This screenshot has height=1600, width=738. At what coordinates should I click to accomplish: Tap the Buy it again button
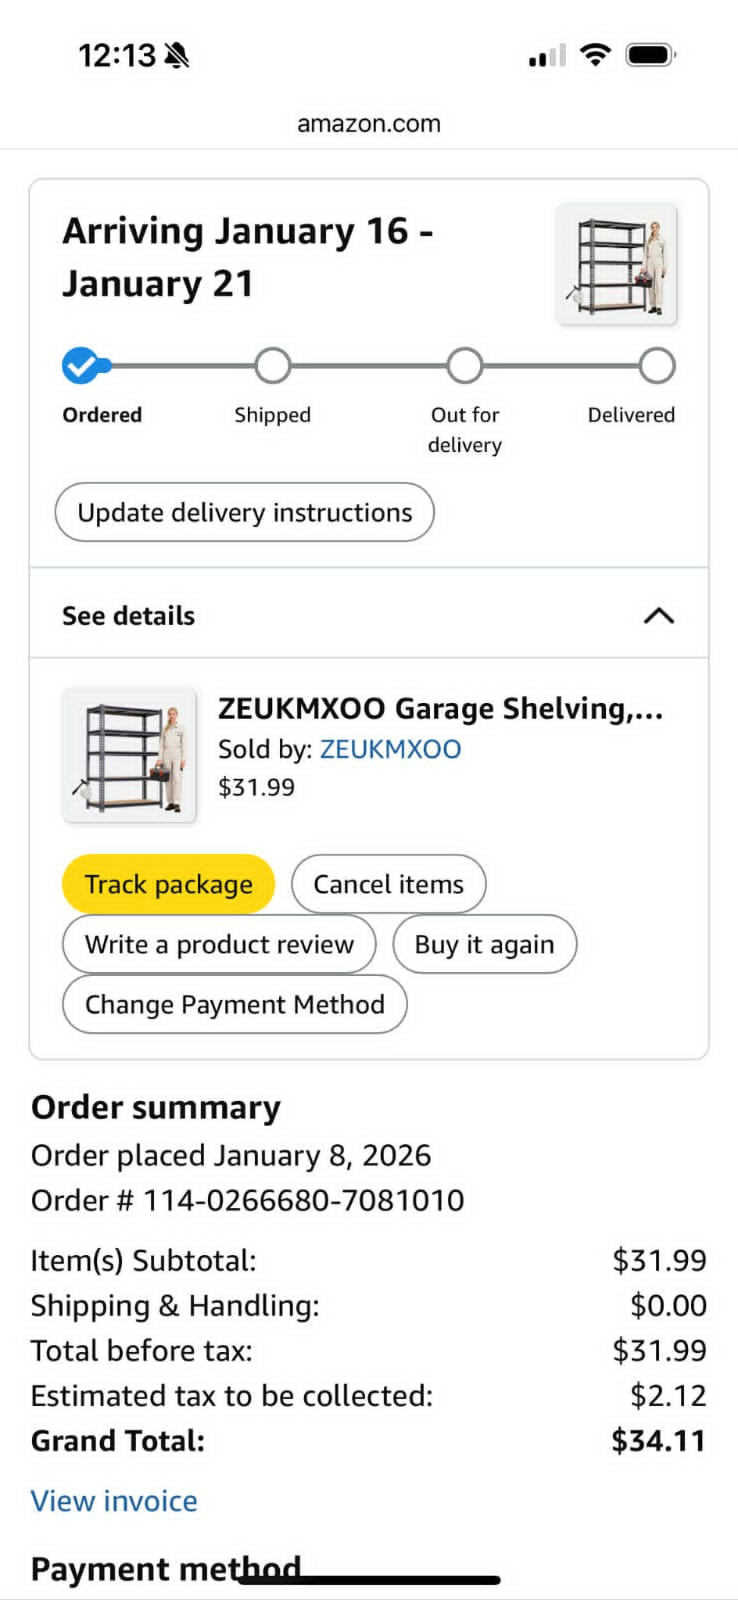click(x=484, y=944)
